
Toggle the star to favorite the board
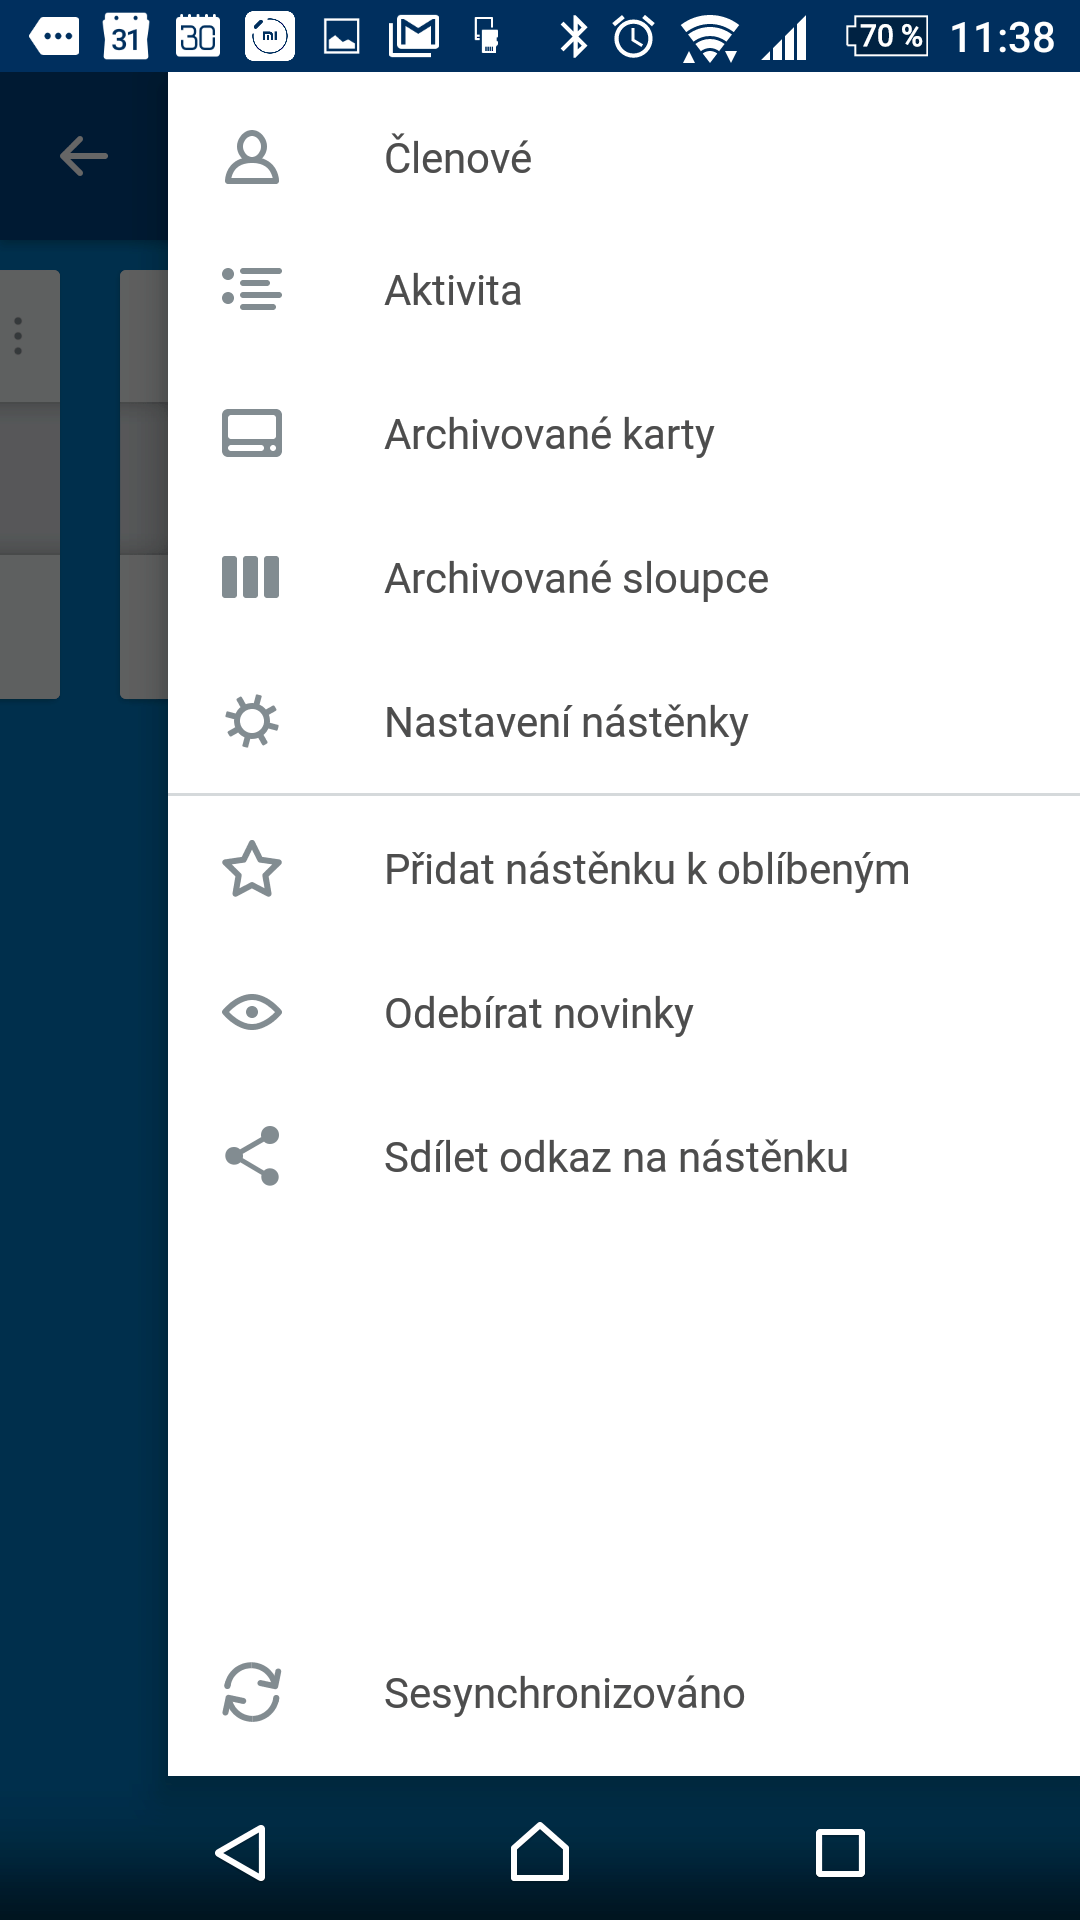[x=251, y=869]
